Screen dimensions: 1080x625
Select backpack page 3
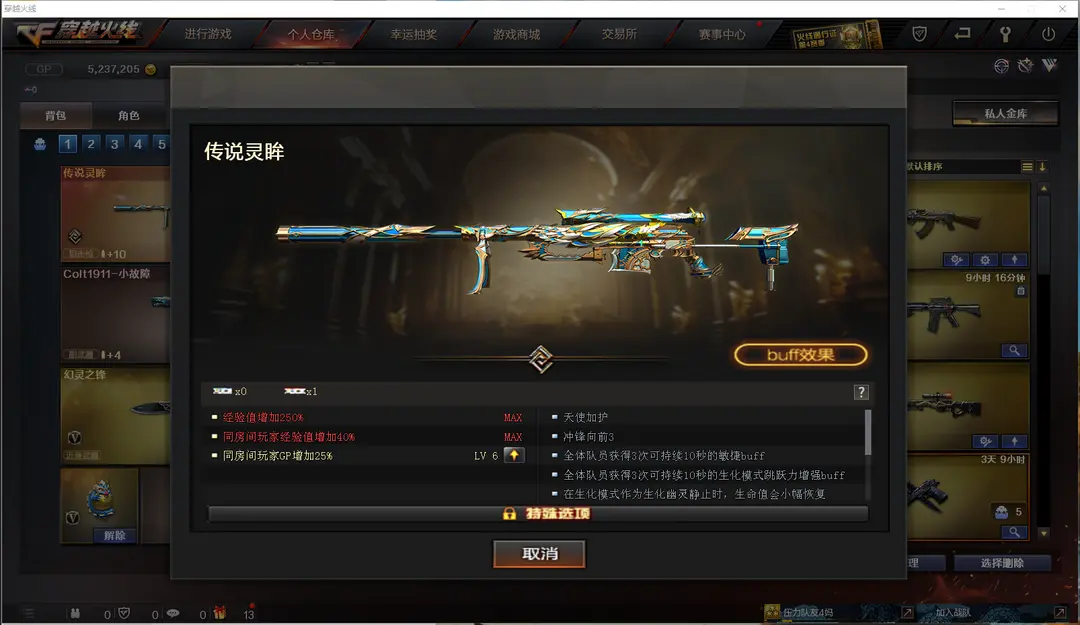click(114, 144)
